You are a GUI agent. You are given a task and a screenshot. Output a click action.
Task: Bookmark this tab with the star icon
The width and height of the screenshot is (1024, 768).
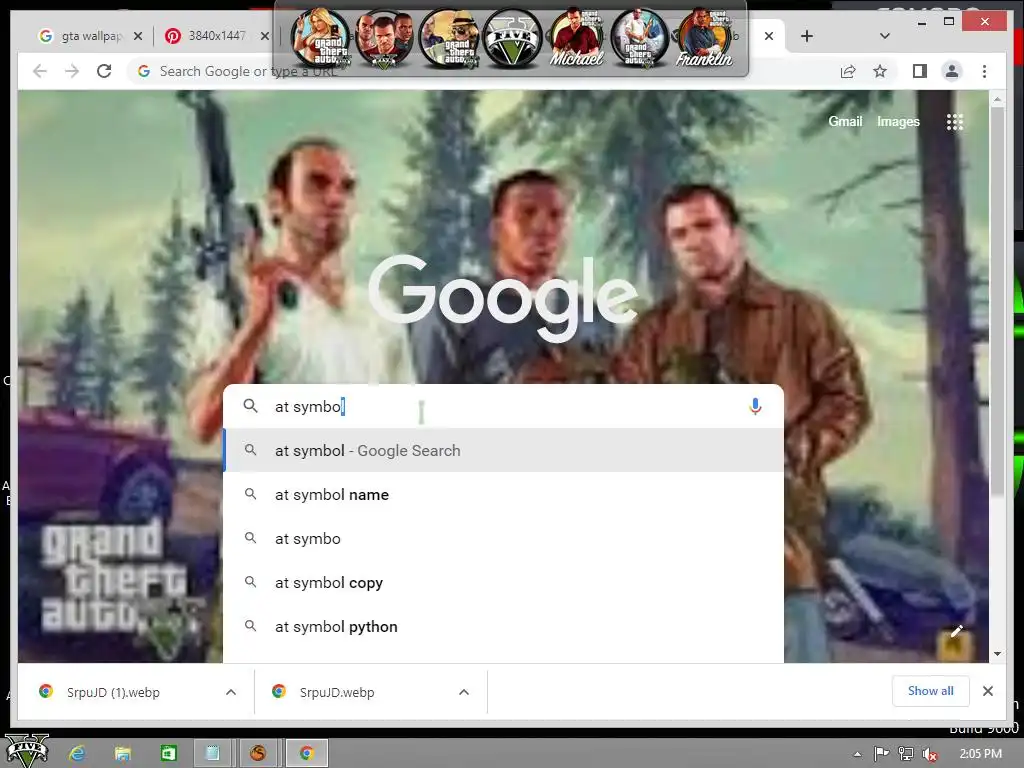point(880,71)
